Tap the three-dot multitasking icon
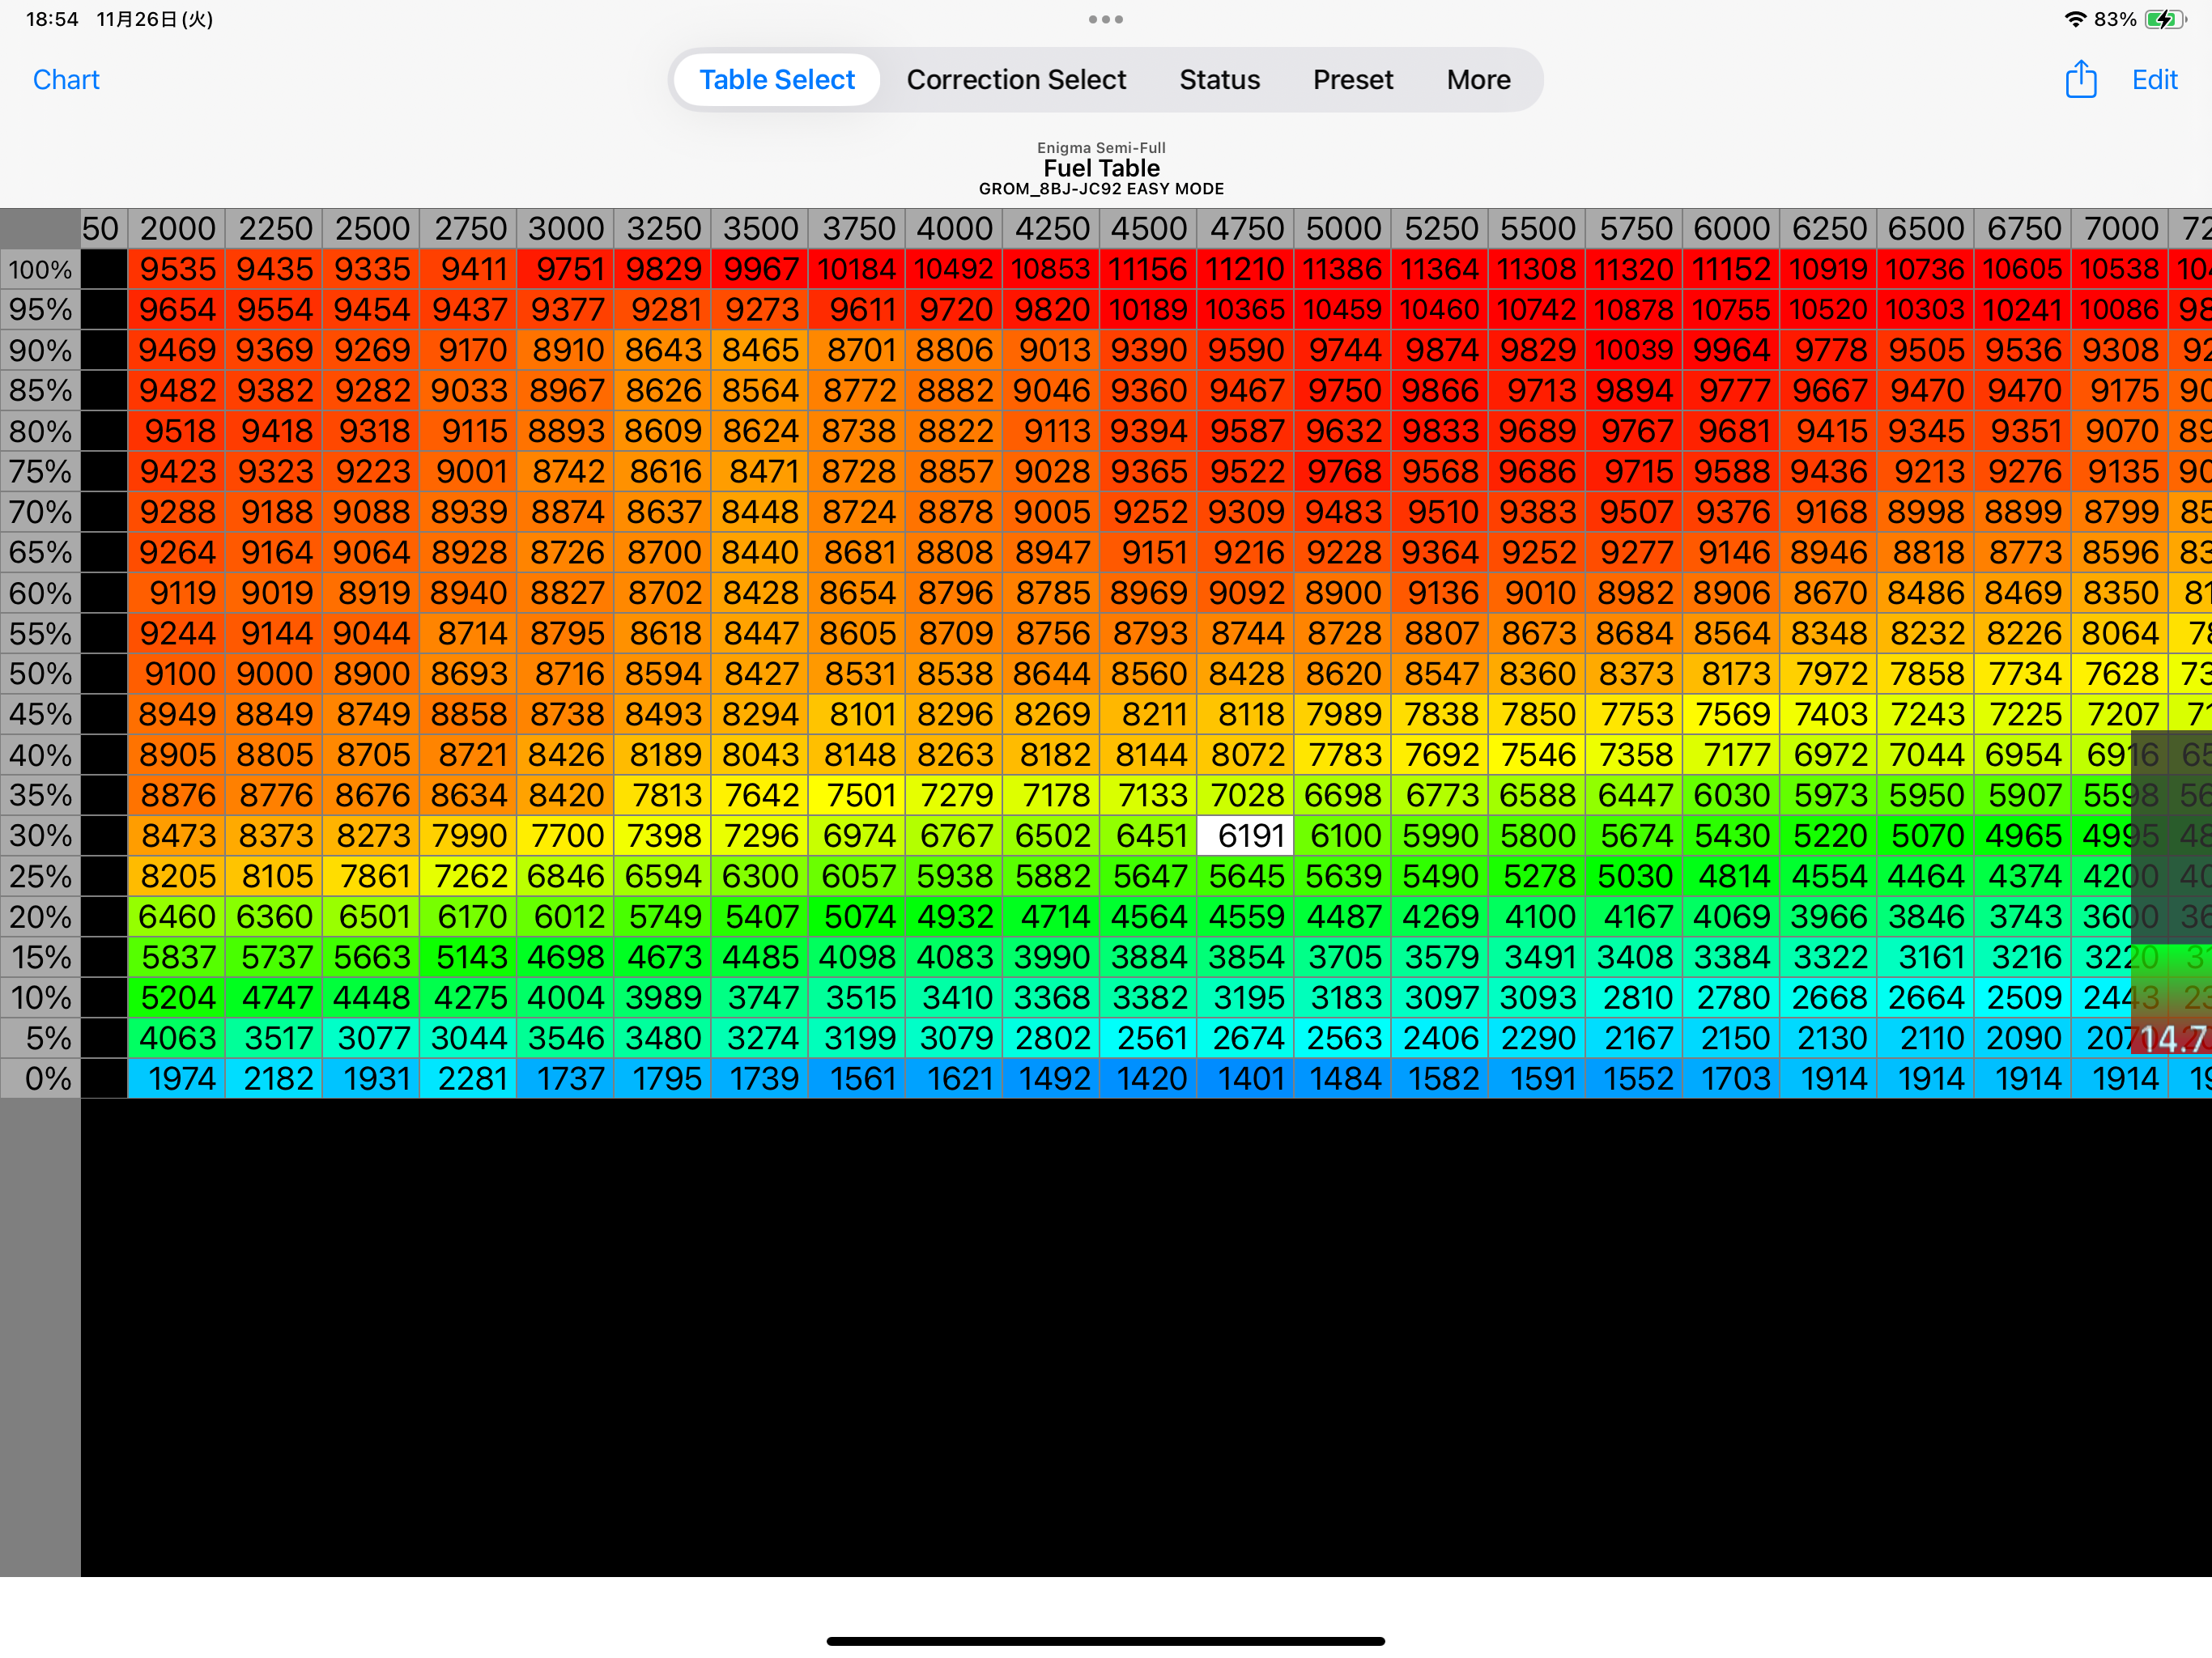Image resolution: width=2212 pixels, height=1658 pixels. click(x=1106, y=19)
